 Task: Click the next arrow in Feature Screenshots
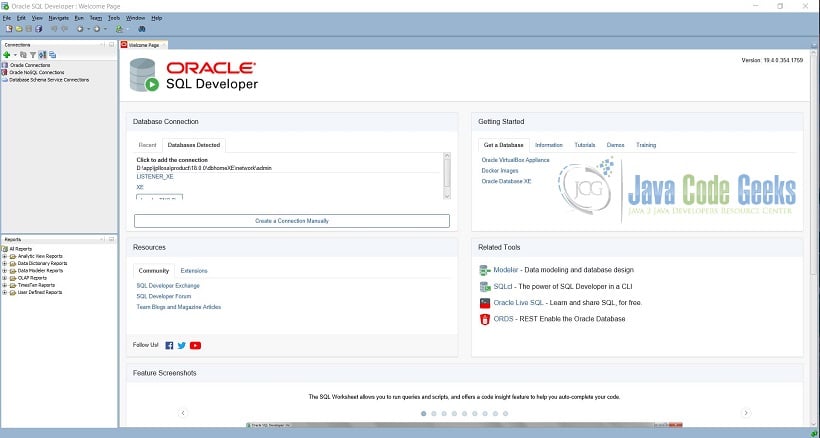pos(746,413)
